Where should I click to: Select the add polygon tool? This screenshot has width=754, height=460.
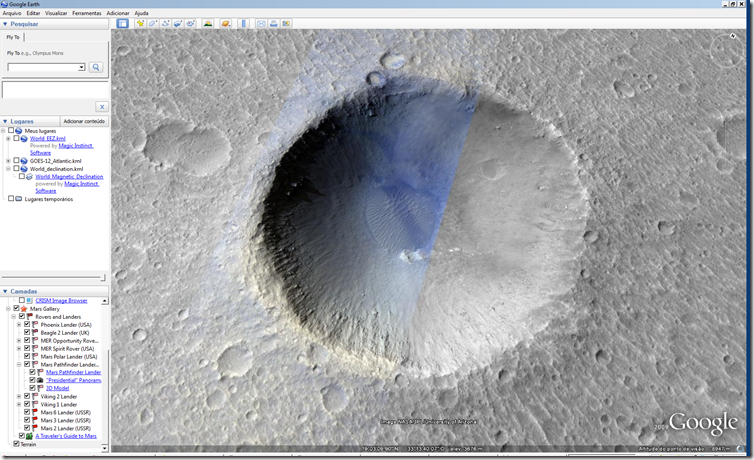[152, 23]
